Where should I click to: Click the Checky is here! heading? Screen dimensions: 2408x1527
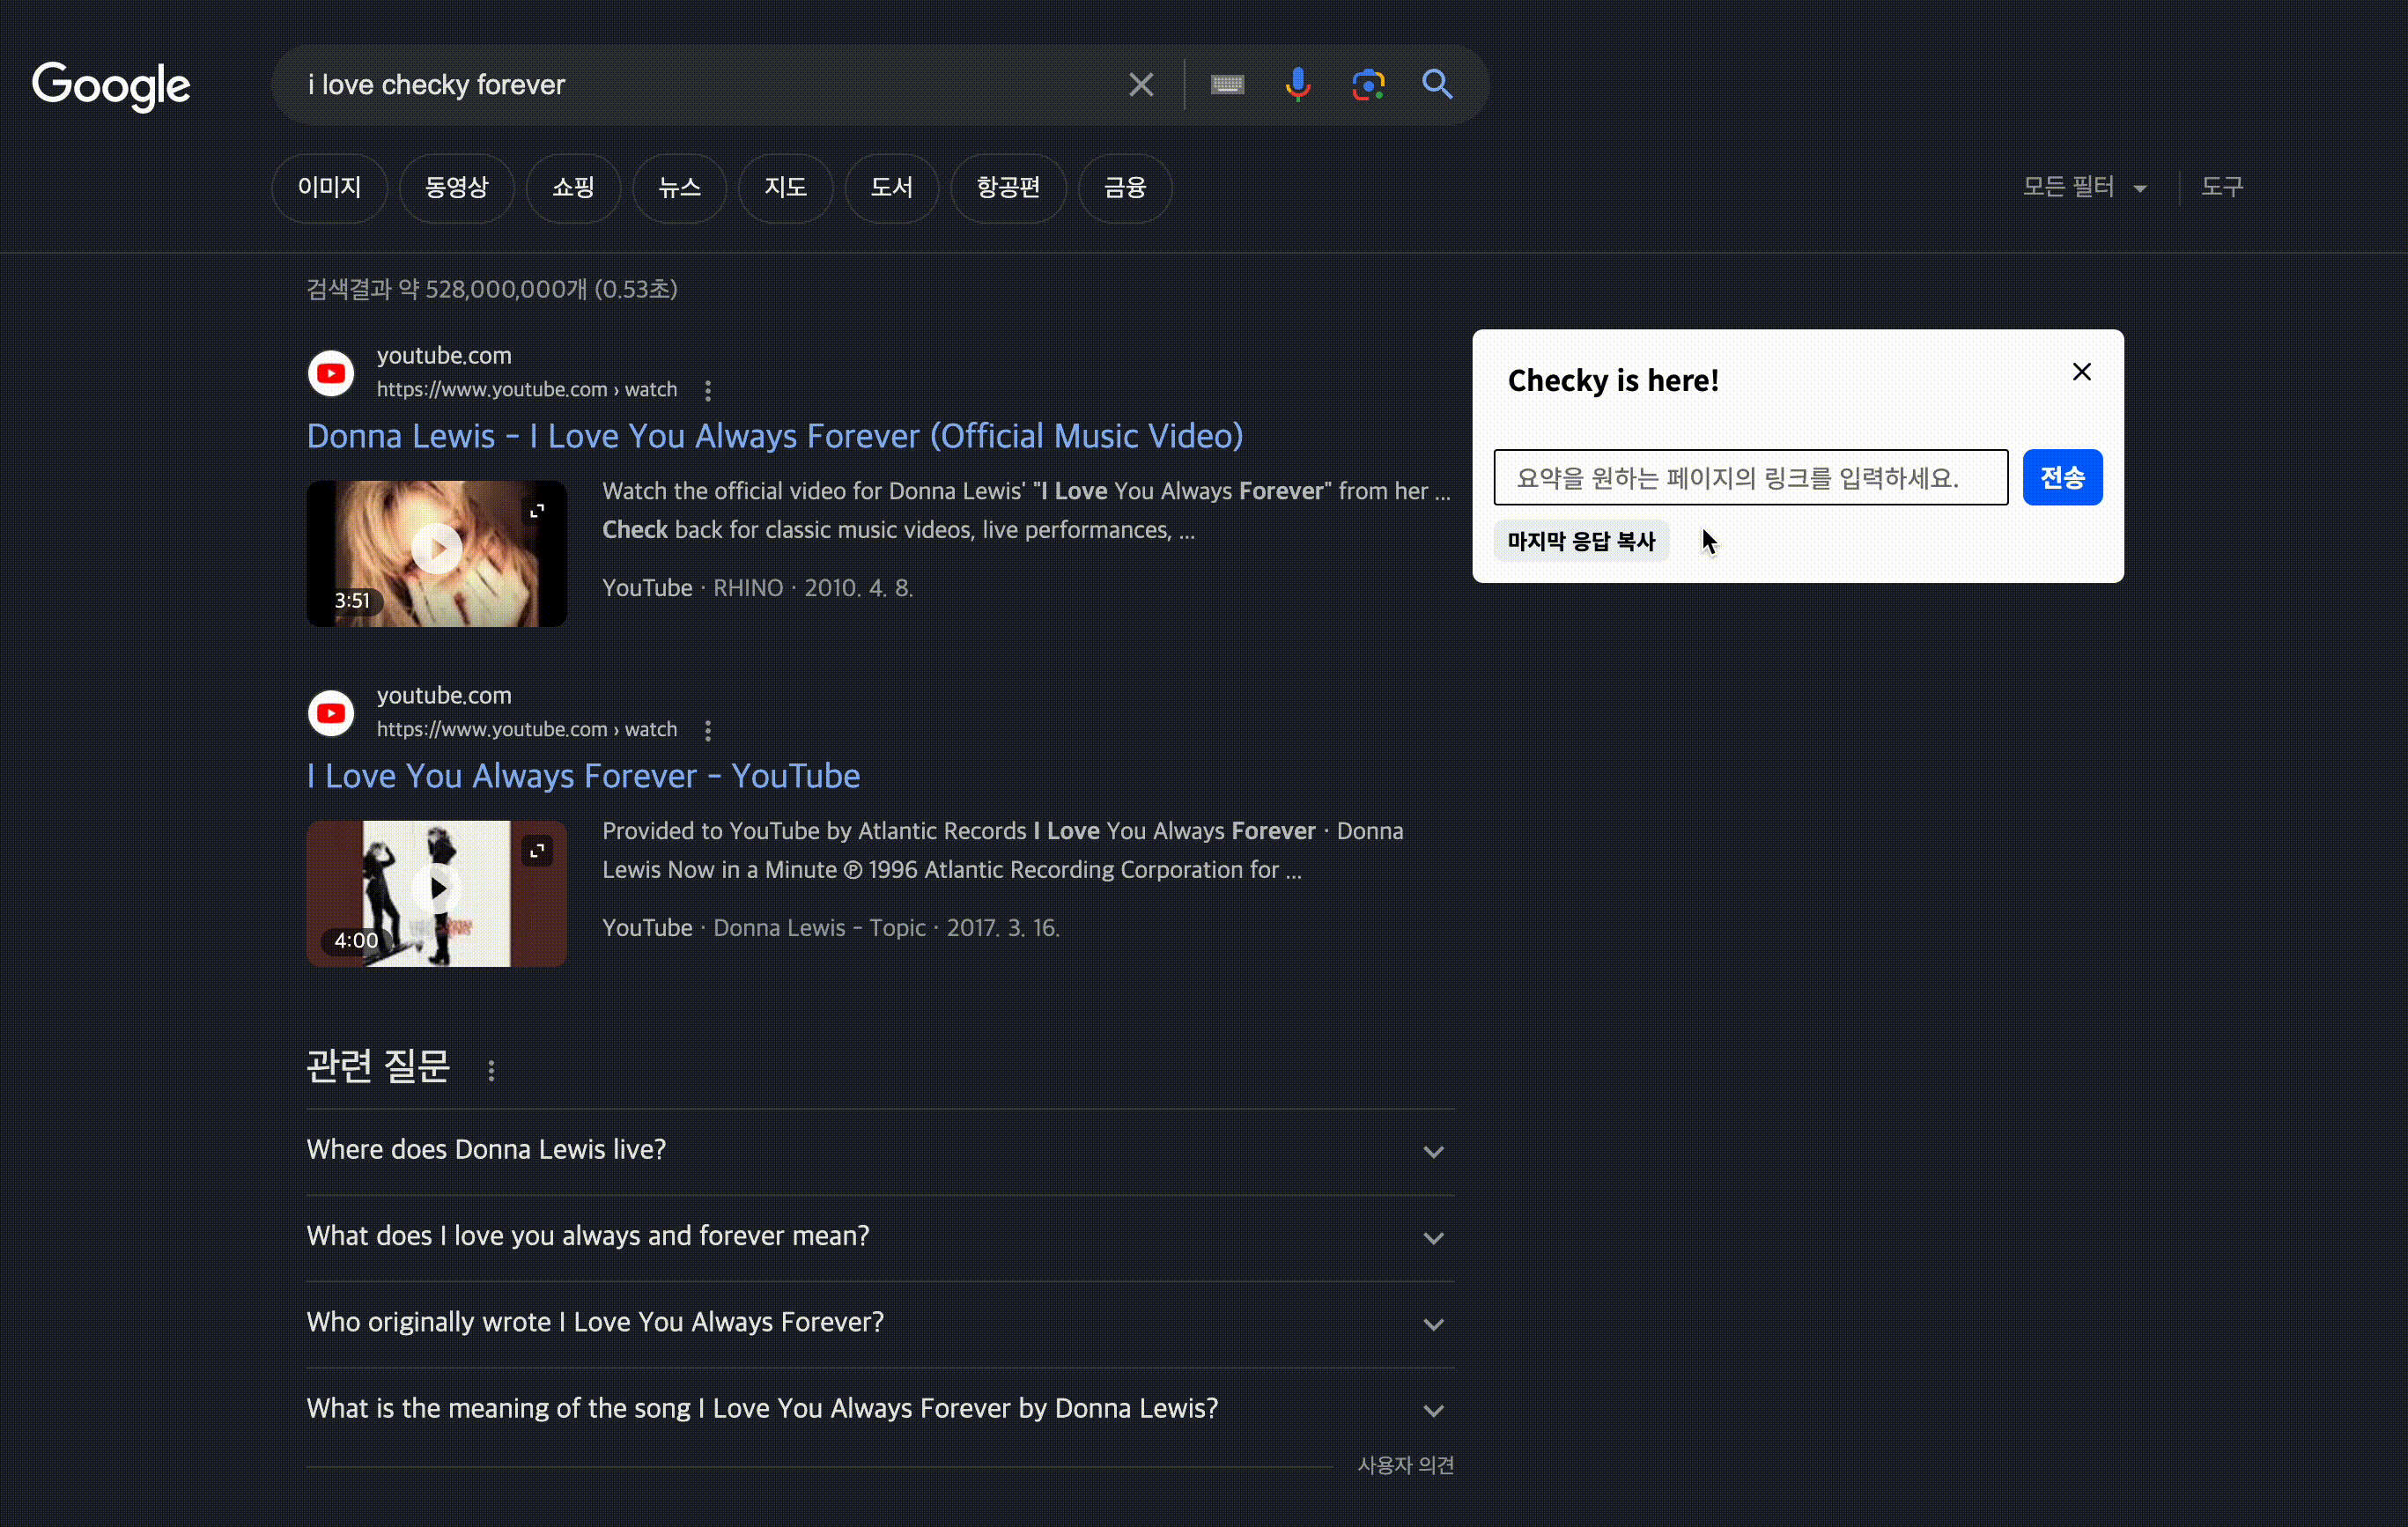click(1613, 381)
